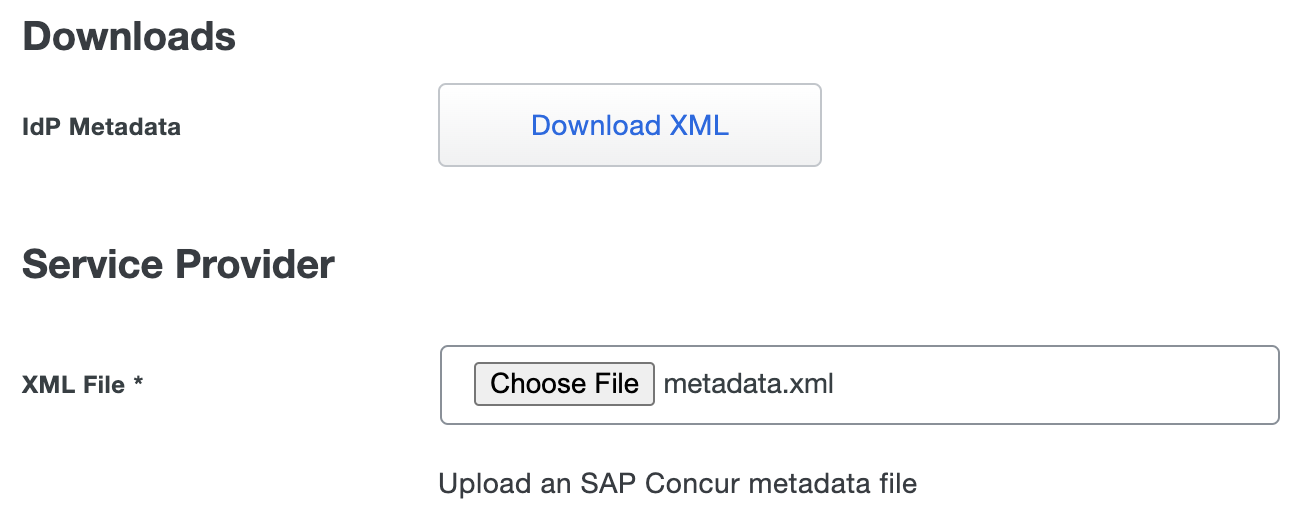Click the SAP Concur upload help text

coord(677,484)
